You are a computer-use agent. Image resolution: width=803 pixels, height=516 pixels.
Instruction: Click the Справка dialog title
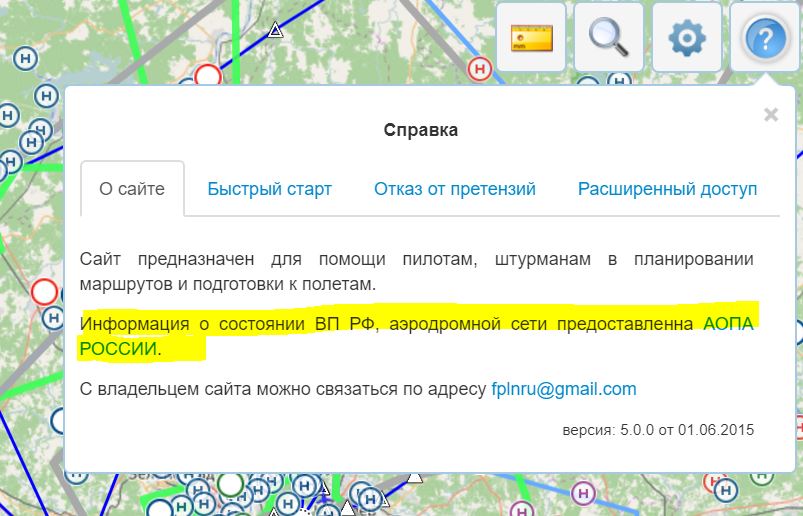click(x=421, y=130)
